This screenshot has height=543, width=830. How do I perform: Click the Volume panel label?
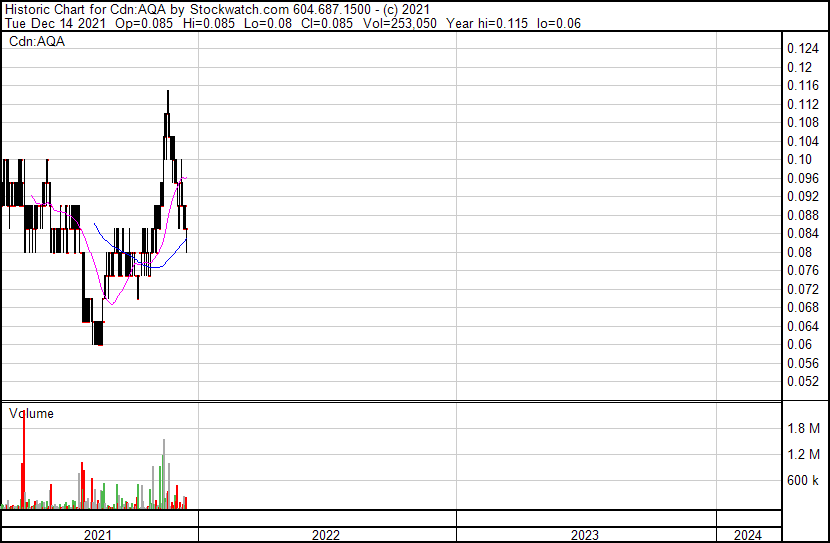(32, 413)
